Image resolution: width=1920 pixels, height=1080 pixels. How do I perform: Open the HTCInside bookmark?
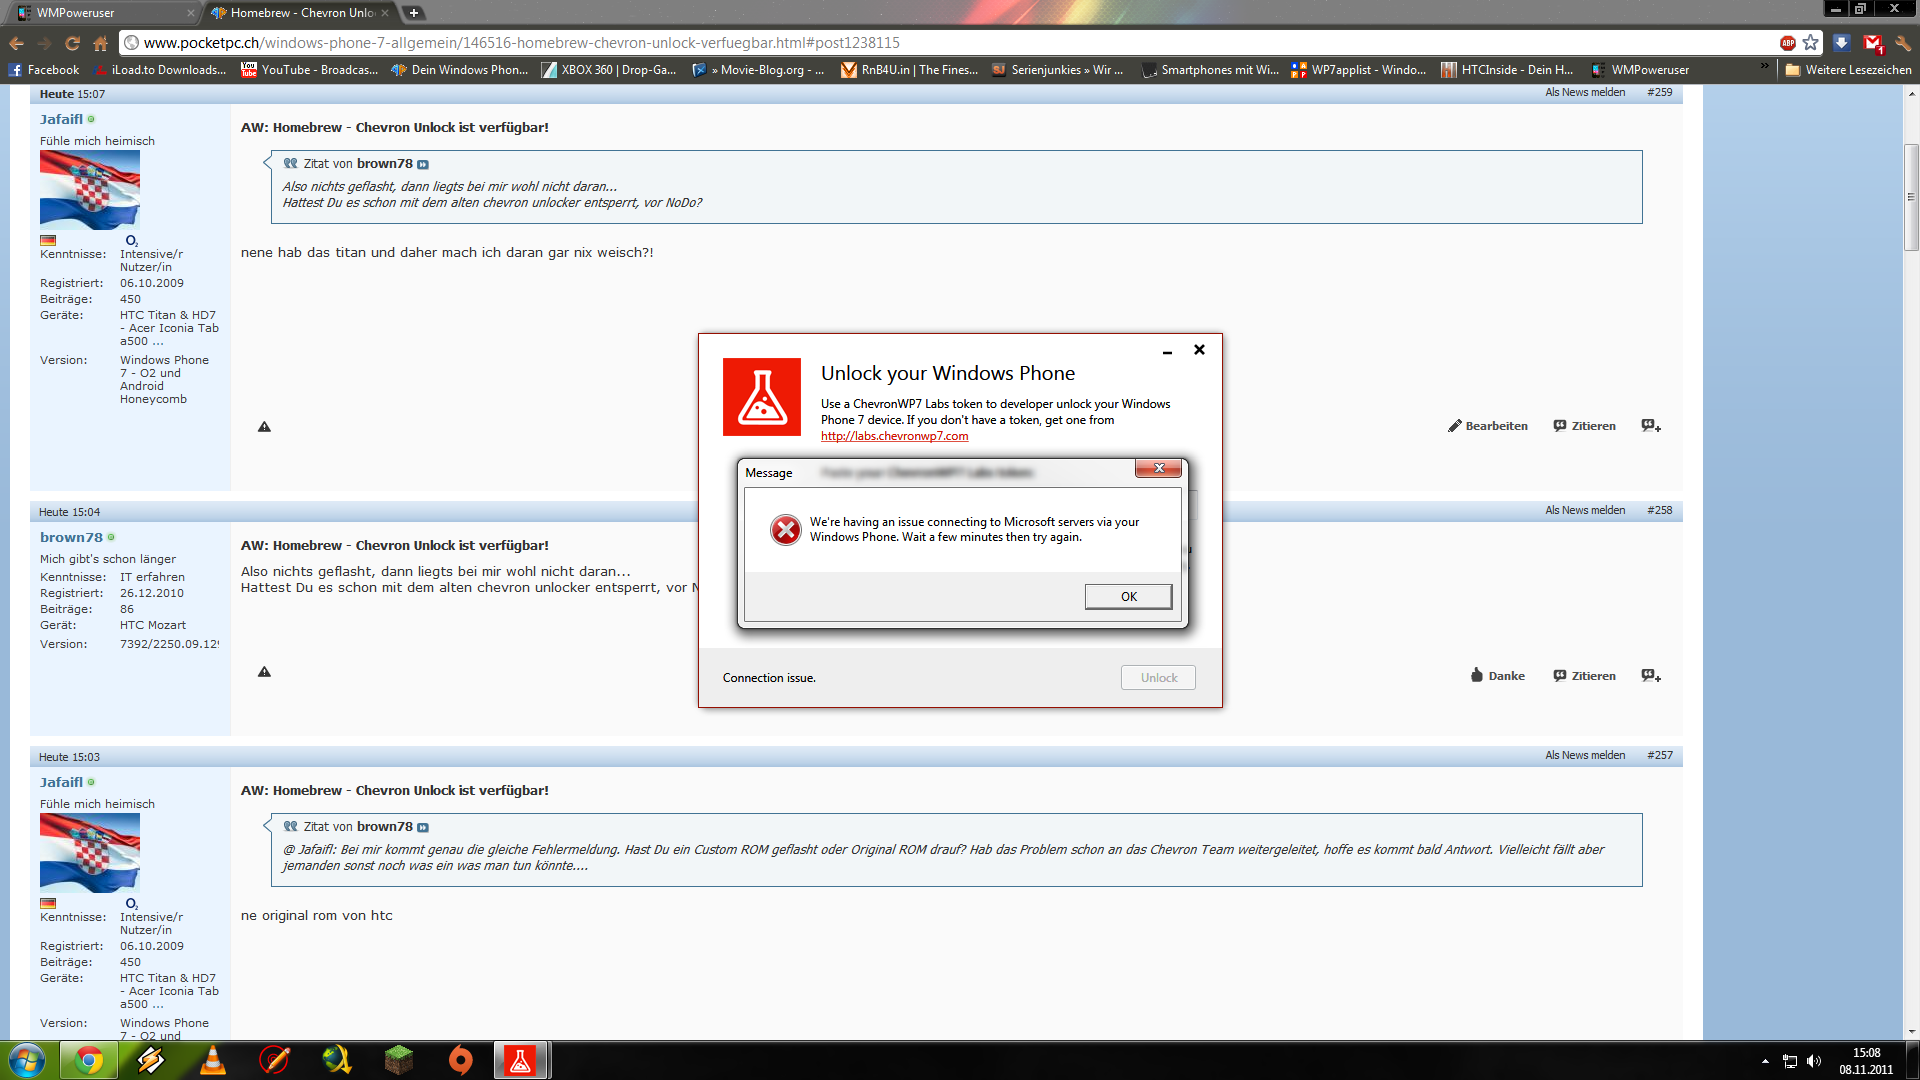pos(1507,70)
